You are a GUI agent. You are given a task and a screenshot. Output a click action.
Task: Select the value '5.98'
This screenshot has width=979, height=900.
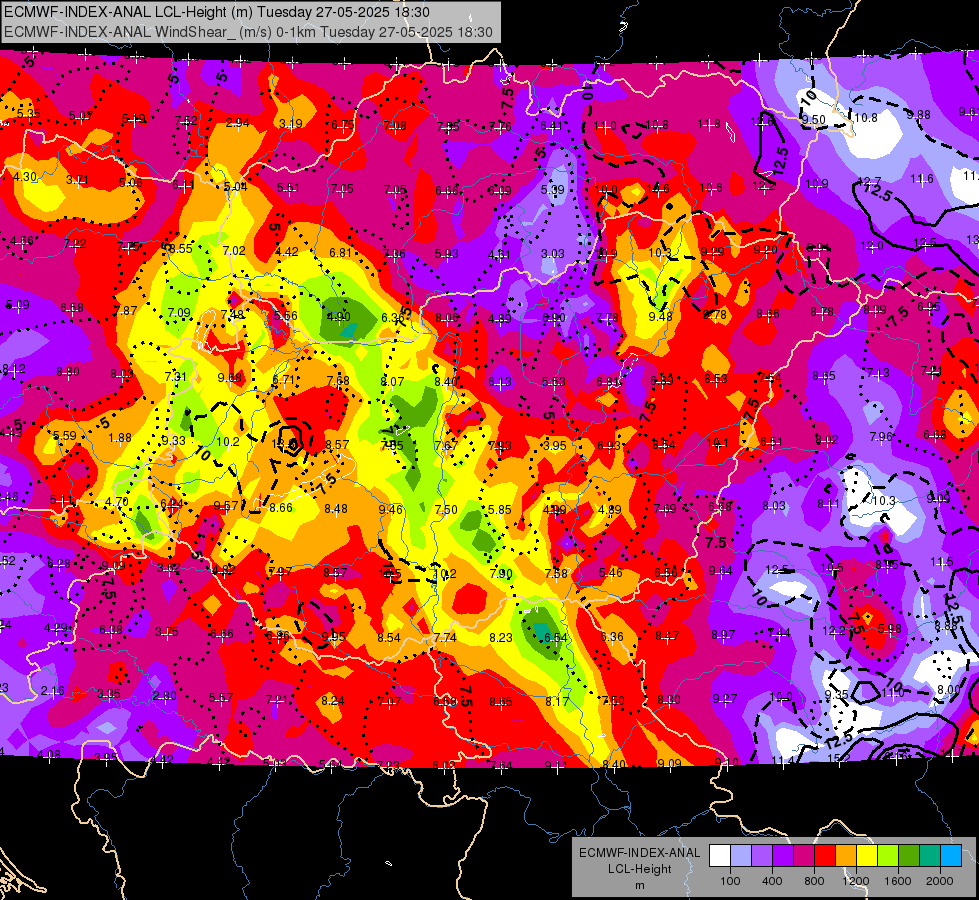[890, 628]
